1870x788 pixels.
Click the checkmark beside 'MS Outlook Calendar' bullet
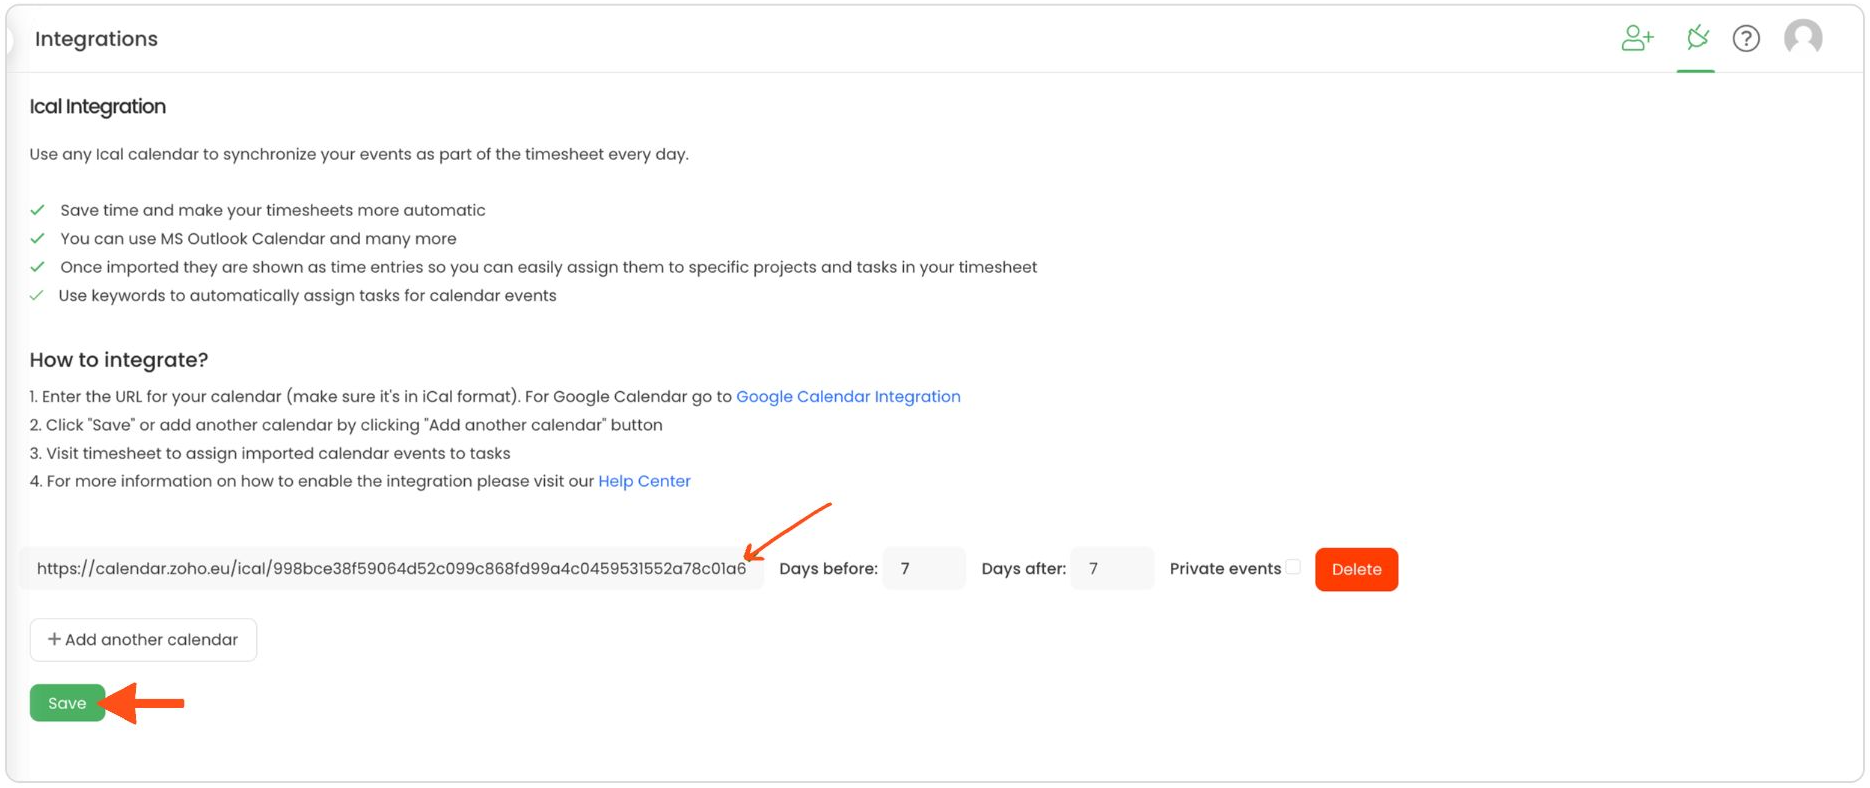point(37,239)
